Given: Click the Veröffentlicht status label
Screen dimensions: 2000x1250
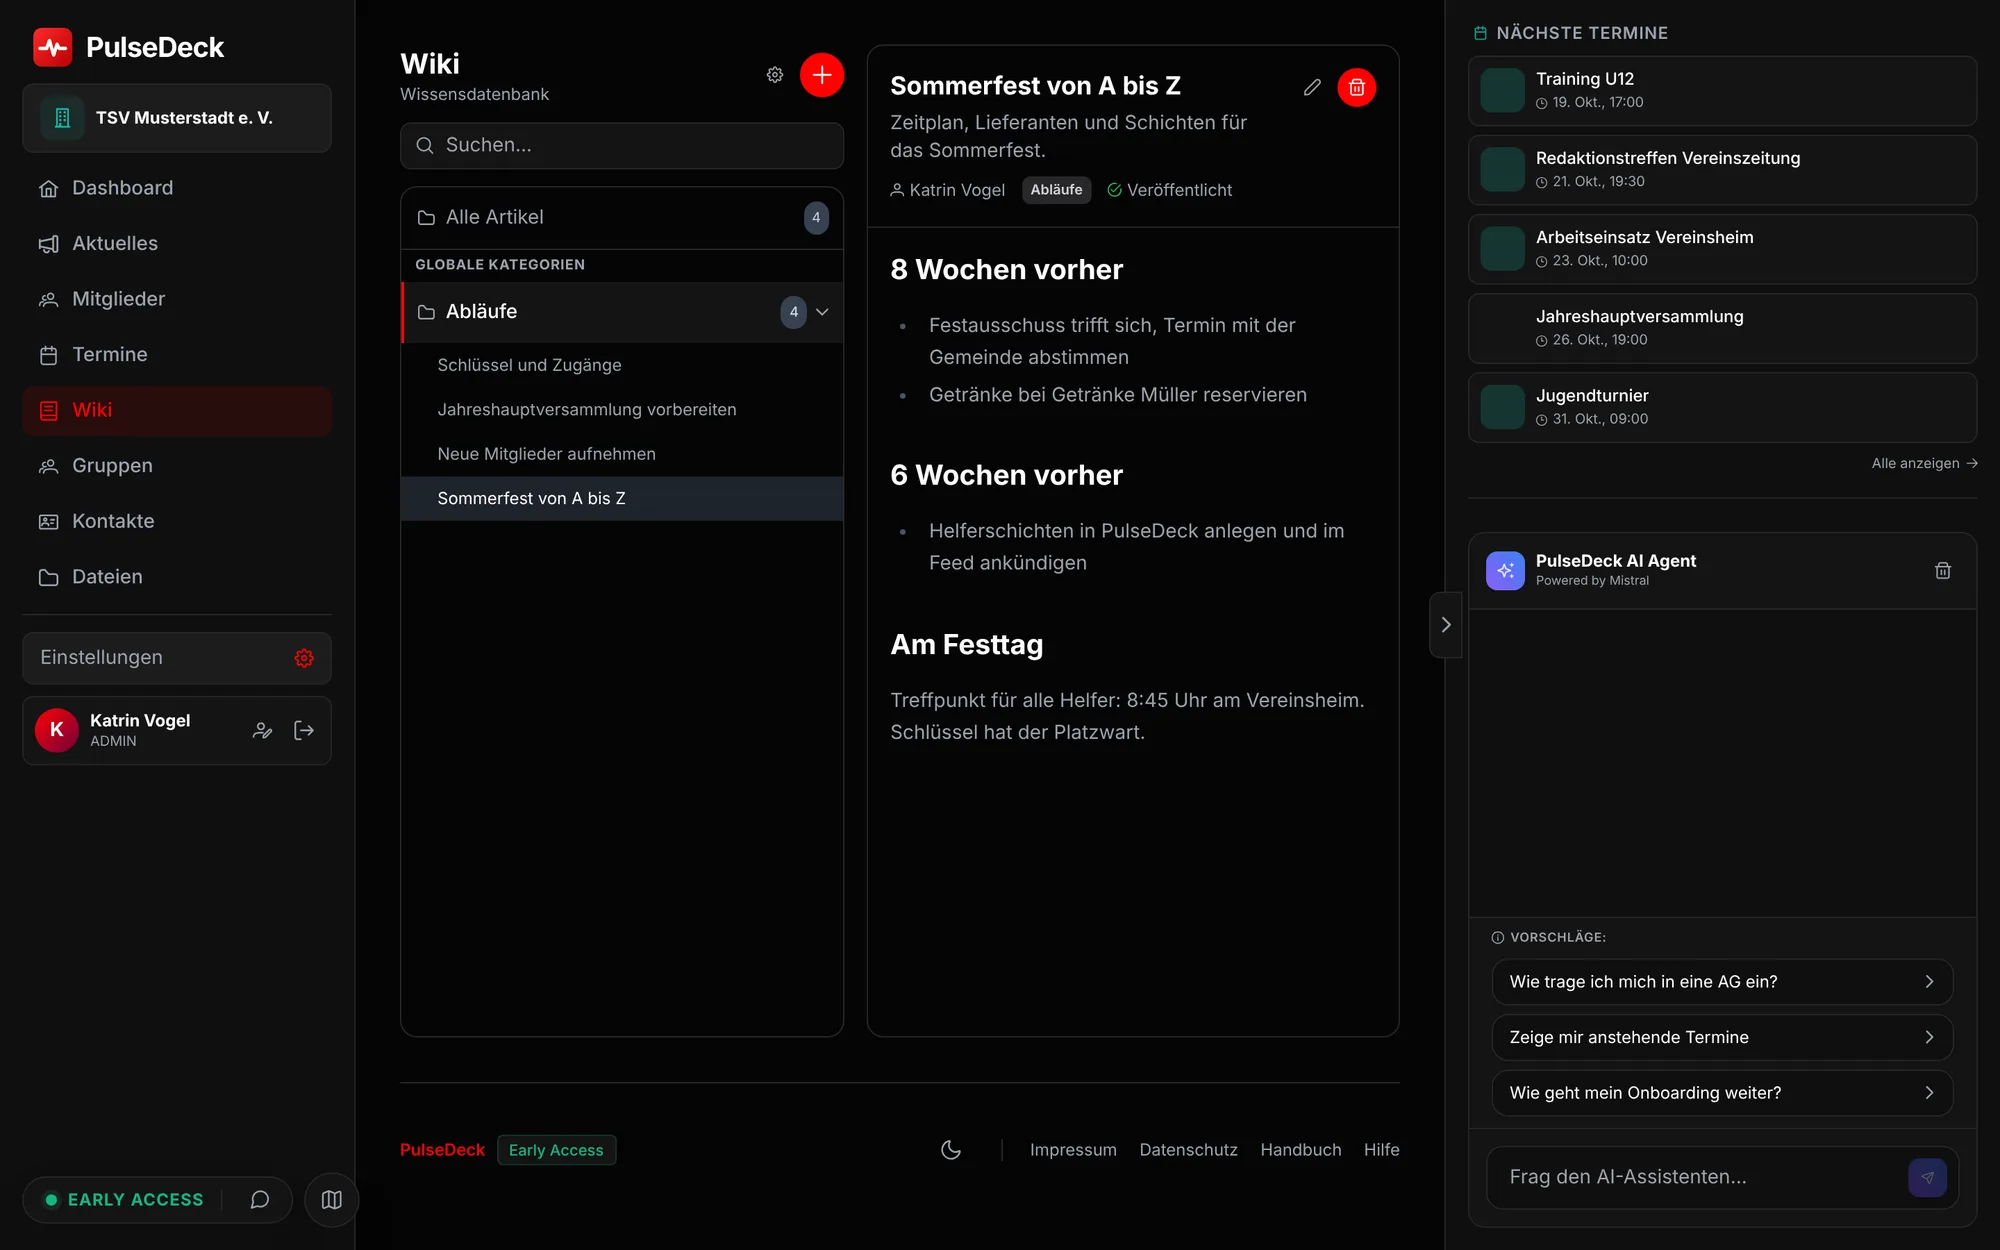Looking at the screenshot, I should tap(1169, 190).
